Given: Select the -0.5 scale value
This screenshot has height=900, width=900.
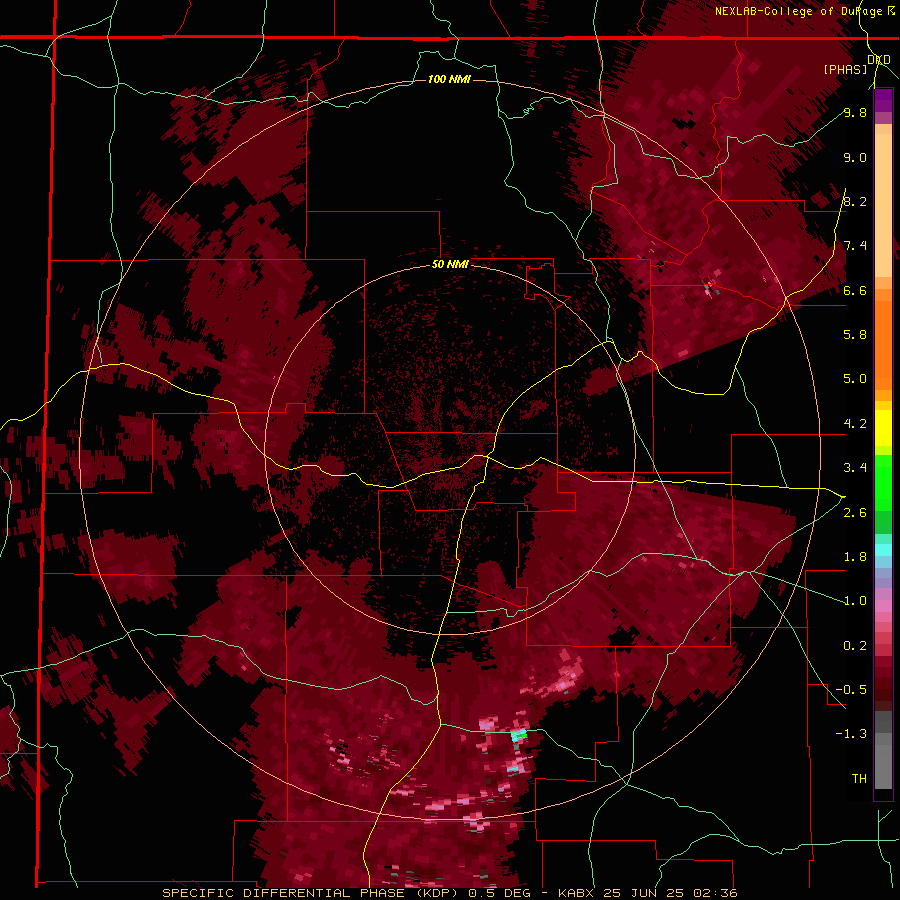Looking at the screenshot, I should (x=851, y=690).
